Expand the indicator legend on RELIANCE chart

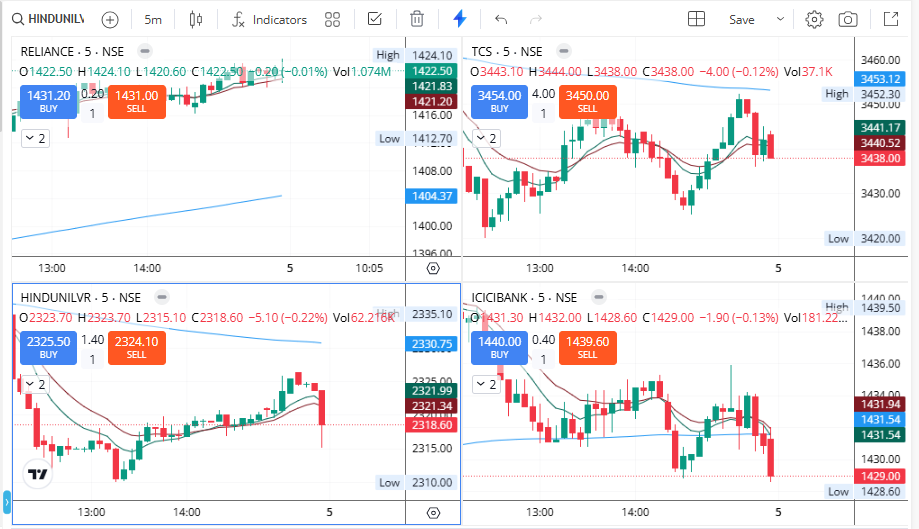(x=35, y=138)
